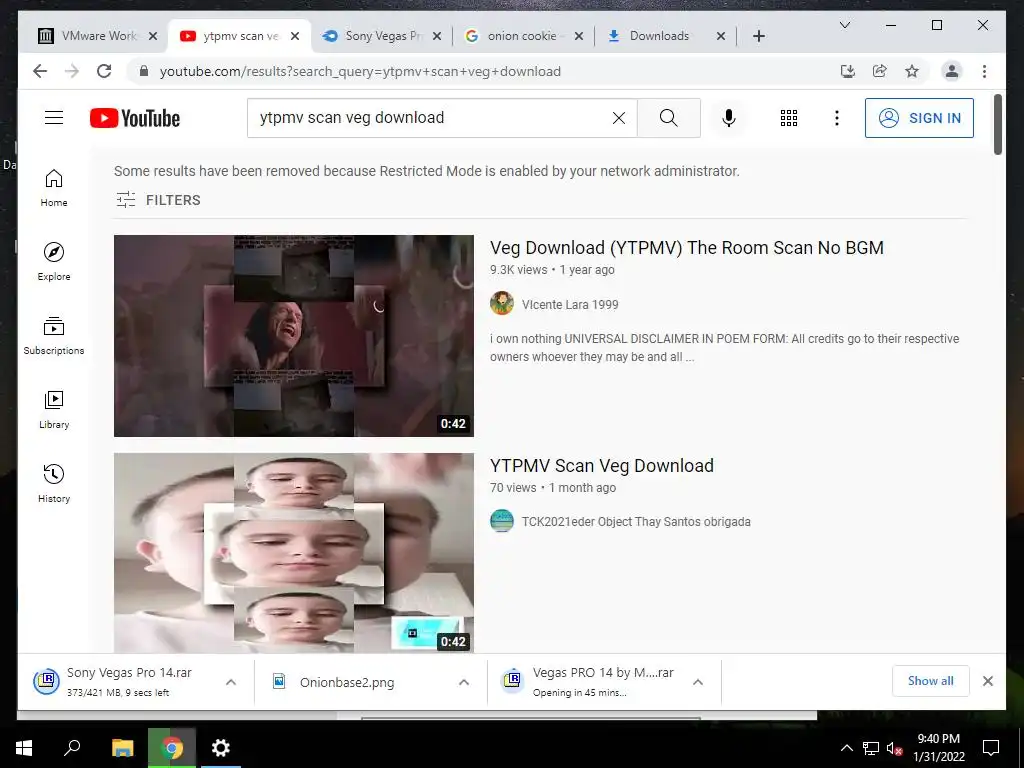Click the page vertical scrollbar
The height and width of the screenshot is (768, 1024).
pos(997,124)
